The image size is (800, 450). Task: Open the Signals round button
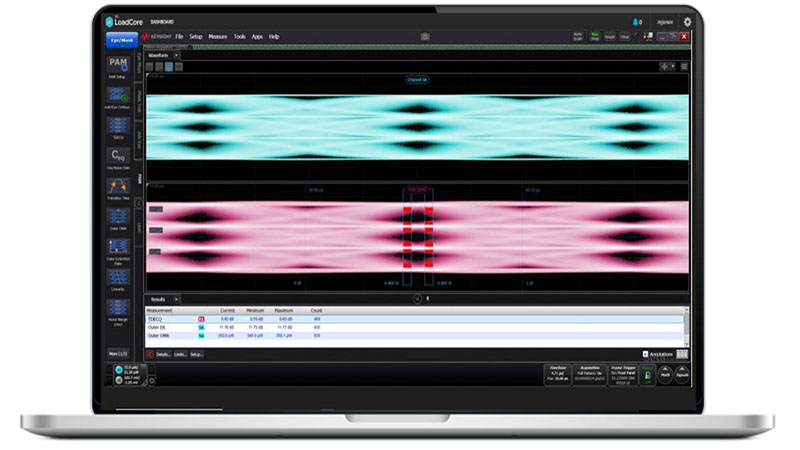[682, 374]
